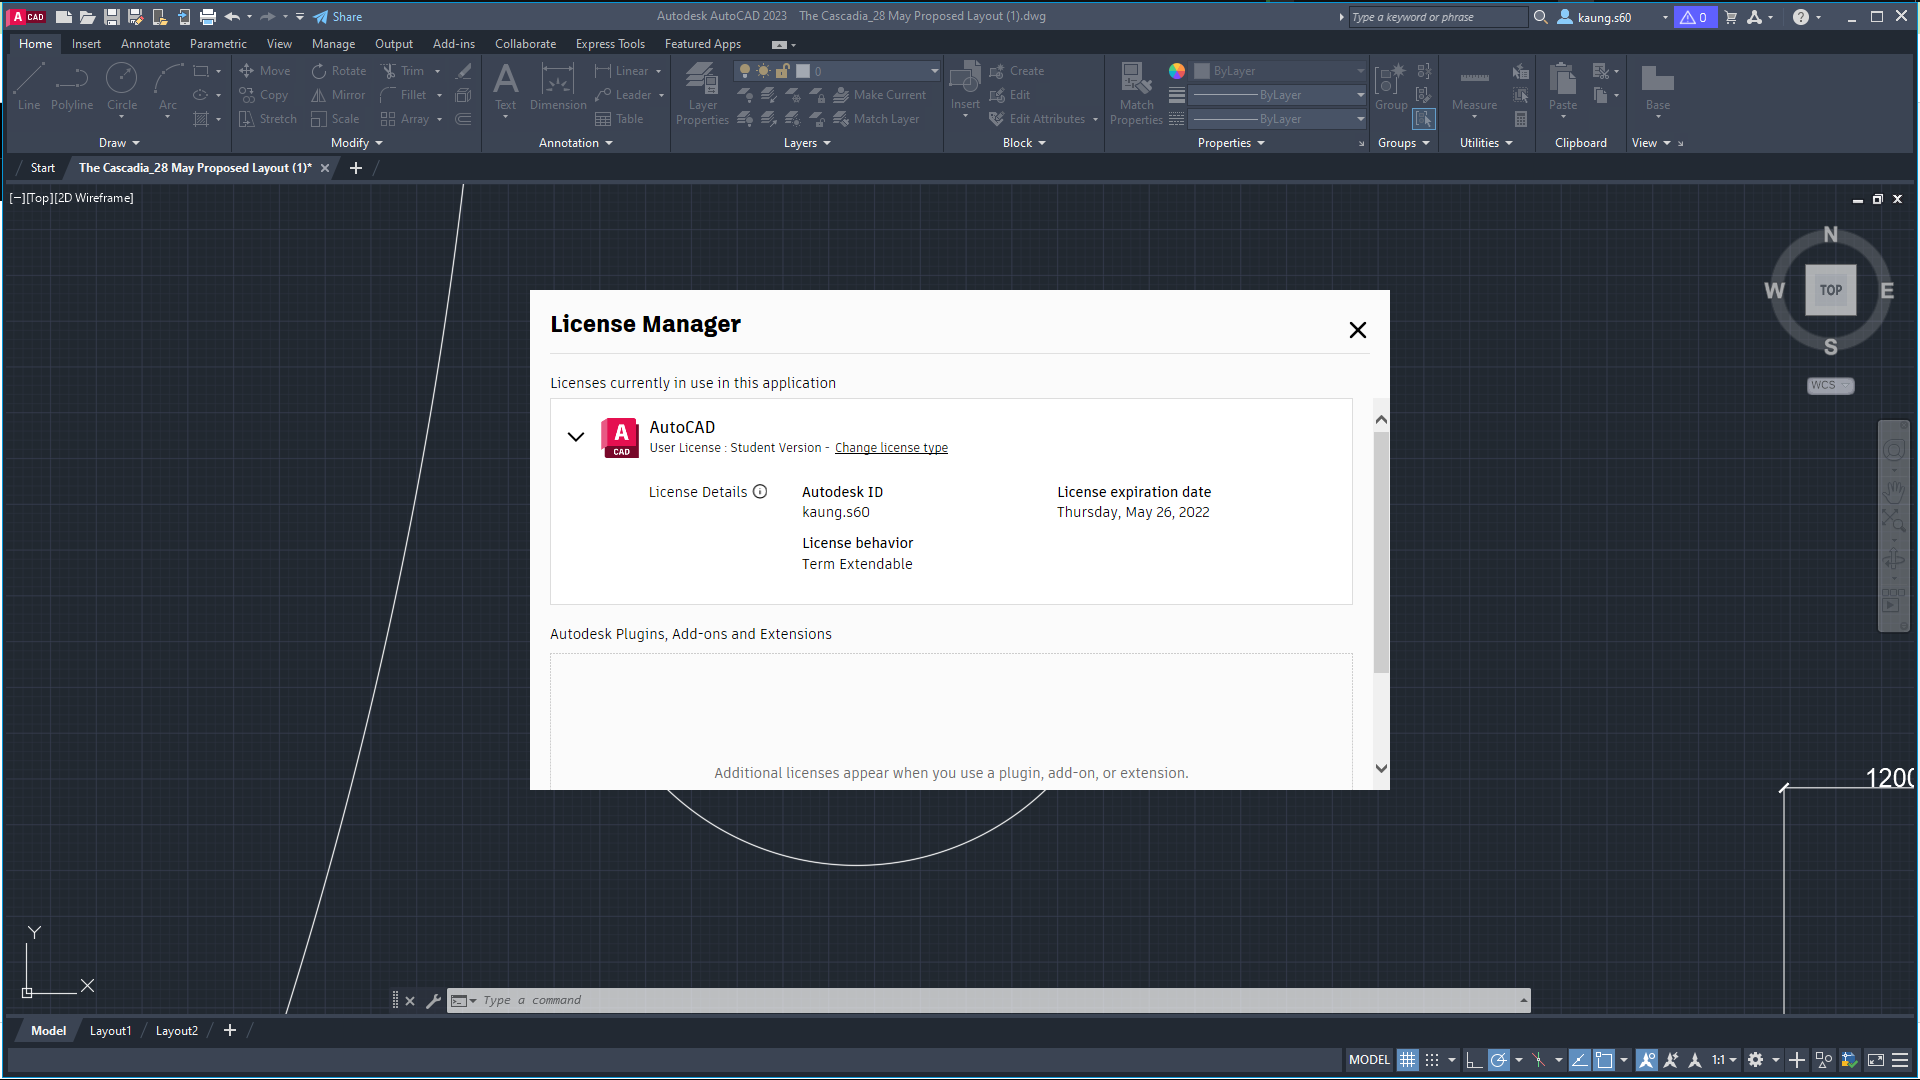Toggle polar tracking in status bar
Screen dimensions: 1920x1080
pos(1499,1060)
